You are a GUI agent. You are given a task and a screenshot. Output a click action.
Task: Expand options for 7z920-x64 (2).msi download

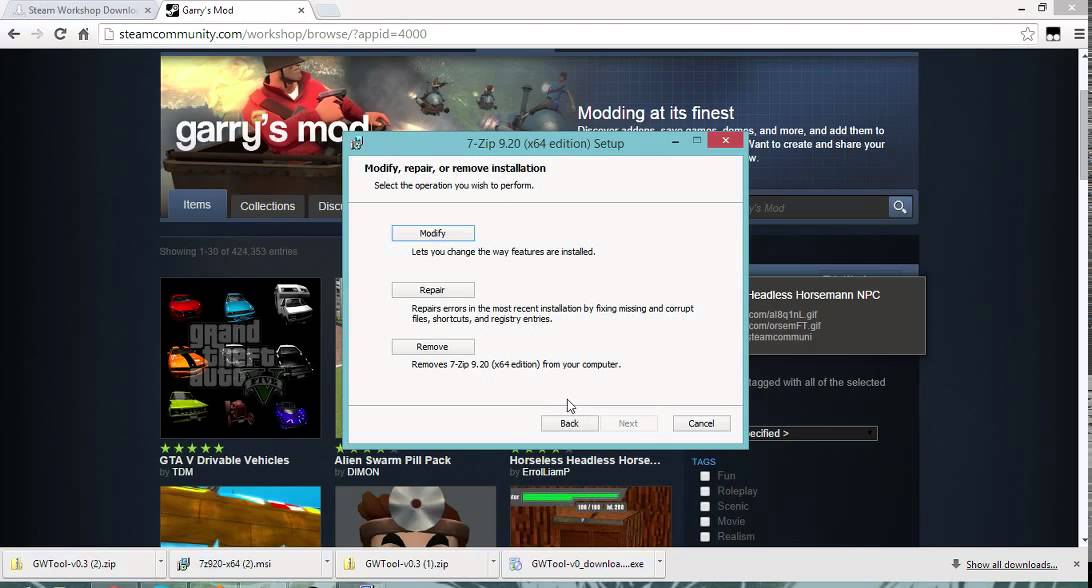(327, 562)
